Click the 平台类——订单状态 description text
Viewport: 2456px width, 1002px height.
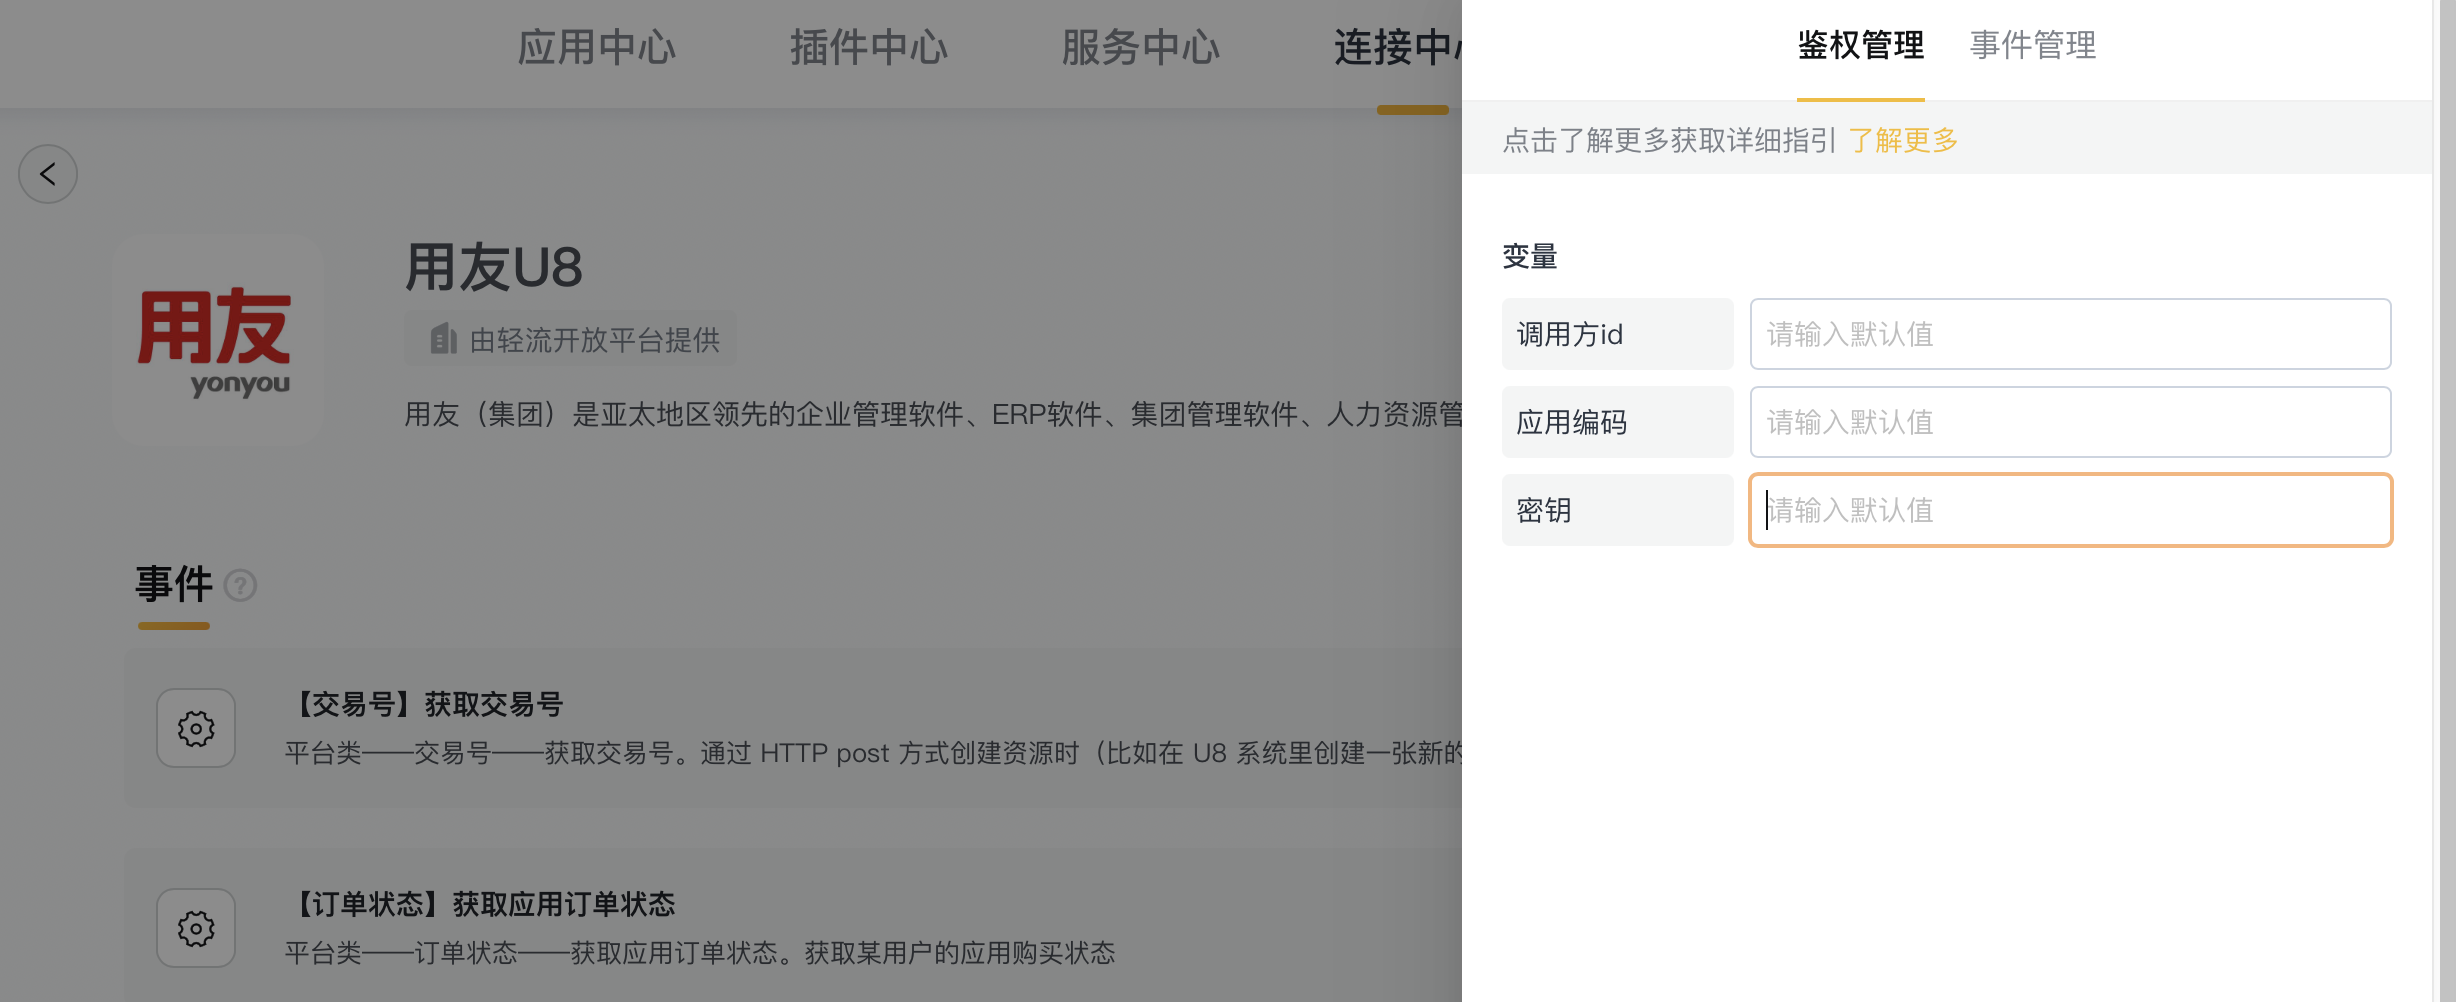click(x=700, y=953)
